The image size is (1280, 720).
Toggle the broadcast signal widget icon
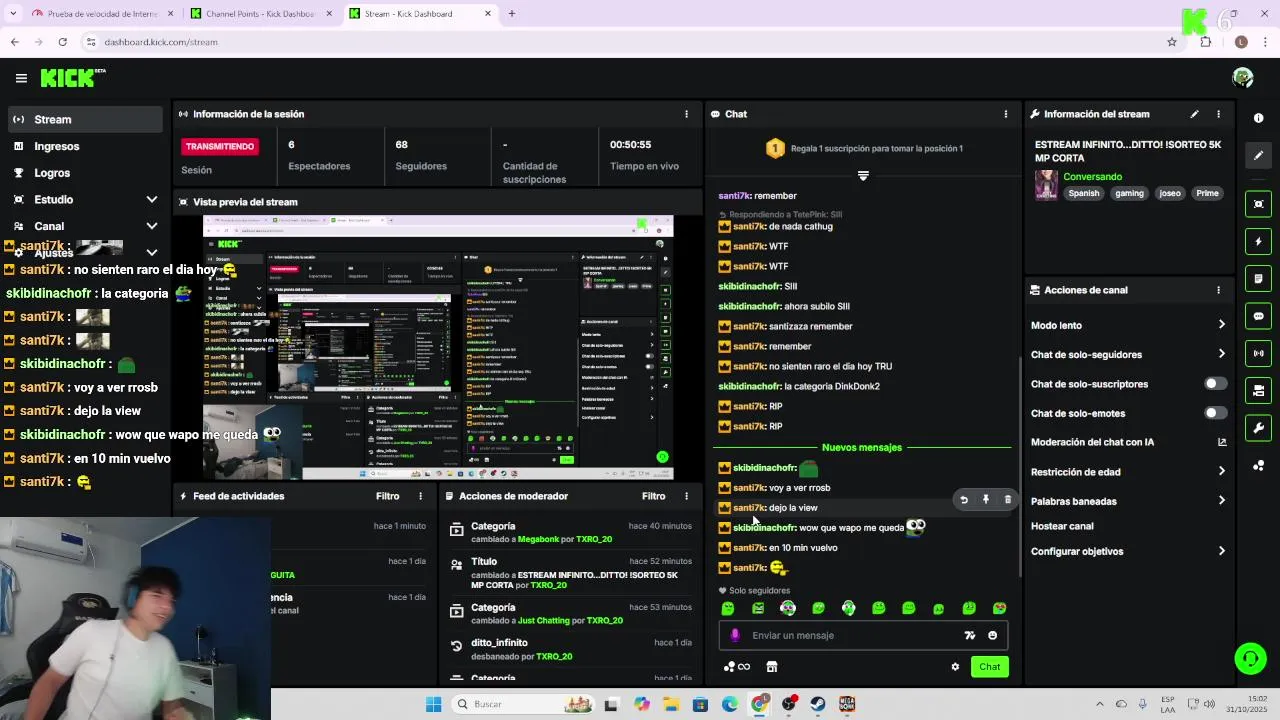[x=1258, y=353]
